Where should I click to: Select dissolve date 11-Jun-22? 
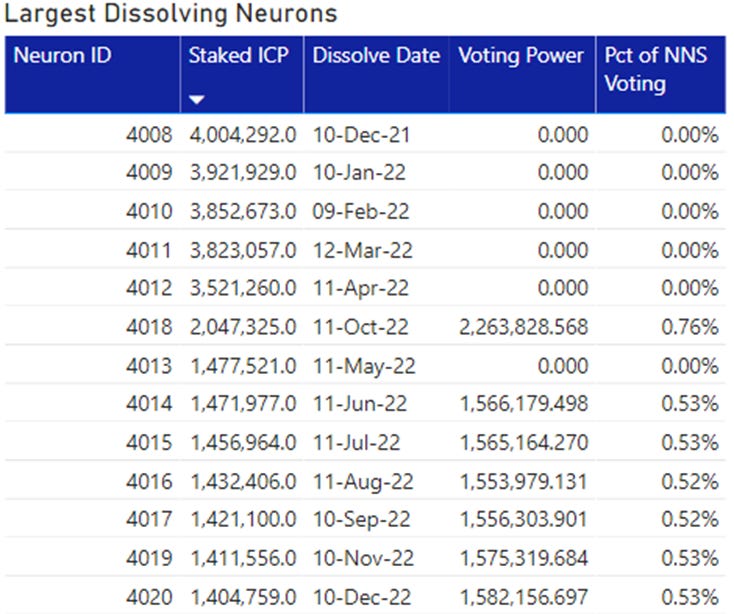(x=360, y=403)
